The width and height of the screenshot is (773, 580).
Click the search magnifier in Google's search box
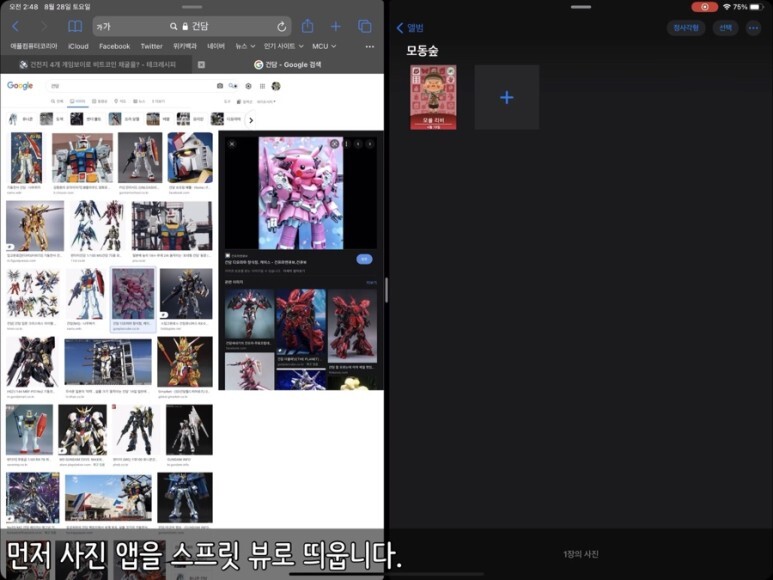pyautogui.click(x=233, y=86)
